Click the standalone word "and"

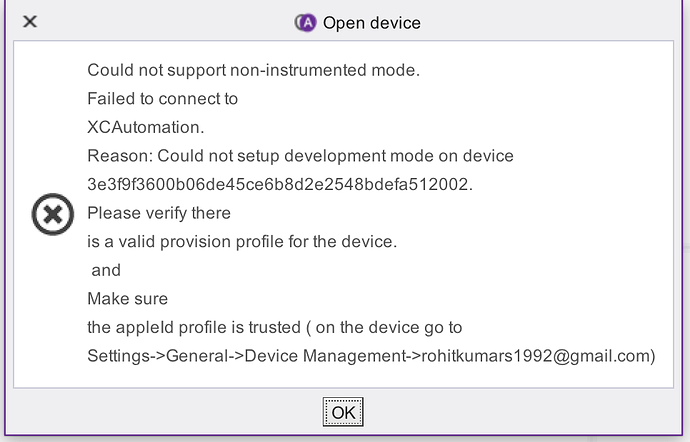coord(106,270)
